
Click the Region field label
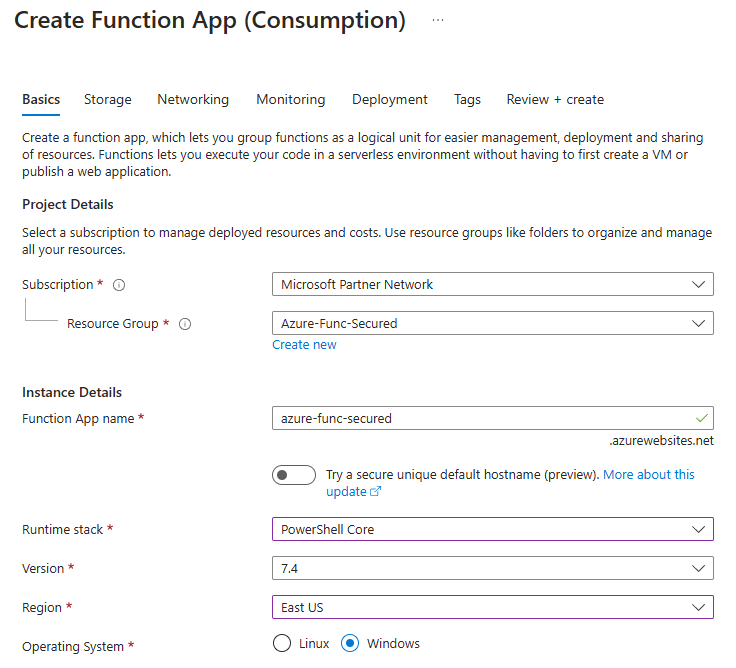[x=42, y=607]
